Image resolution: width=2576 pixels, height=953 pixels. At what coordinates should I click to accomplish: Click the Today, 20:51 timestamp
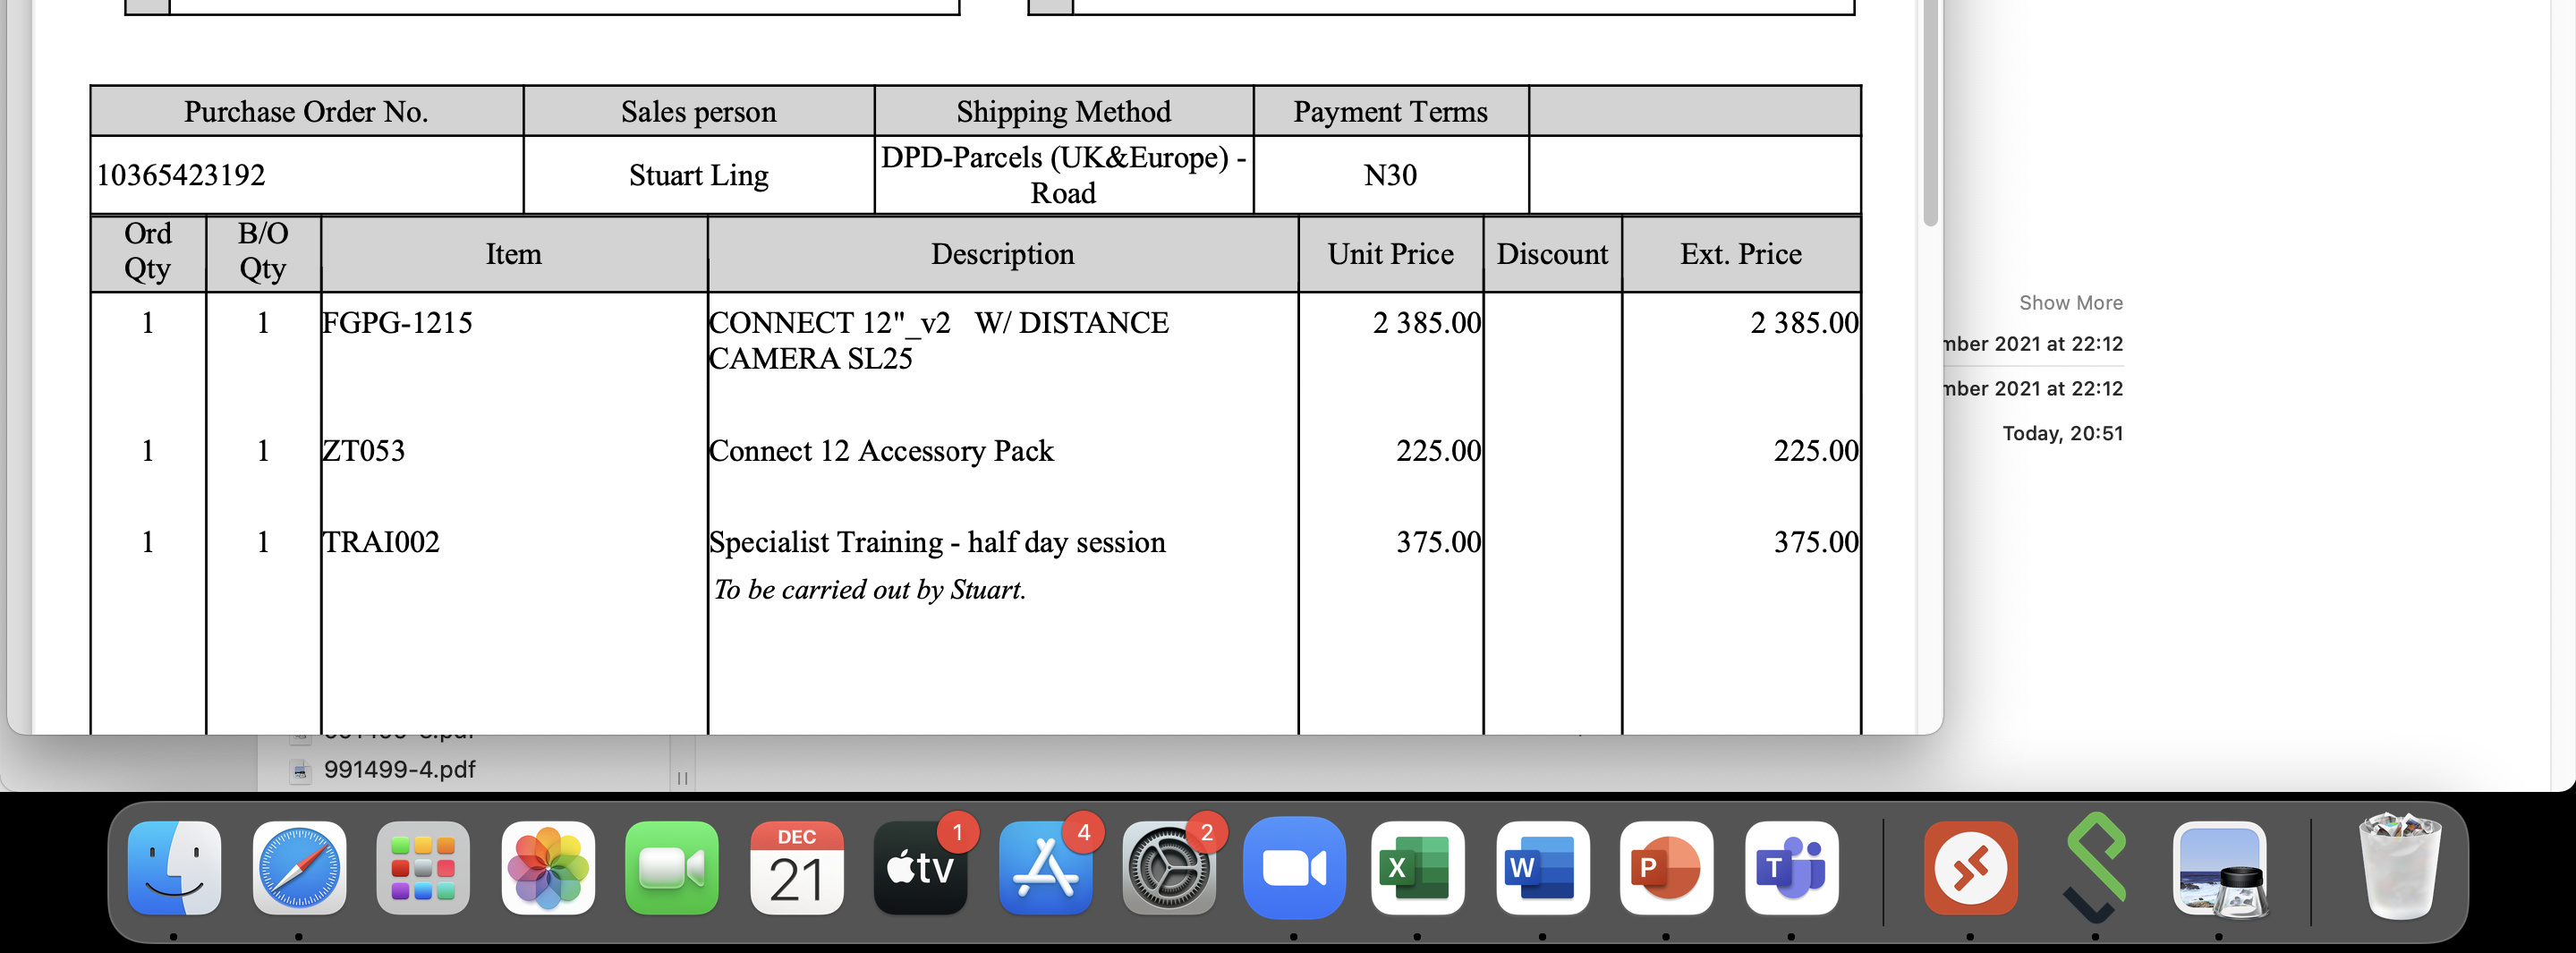coord(2062,433)
